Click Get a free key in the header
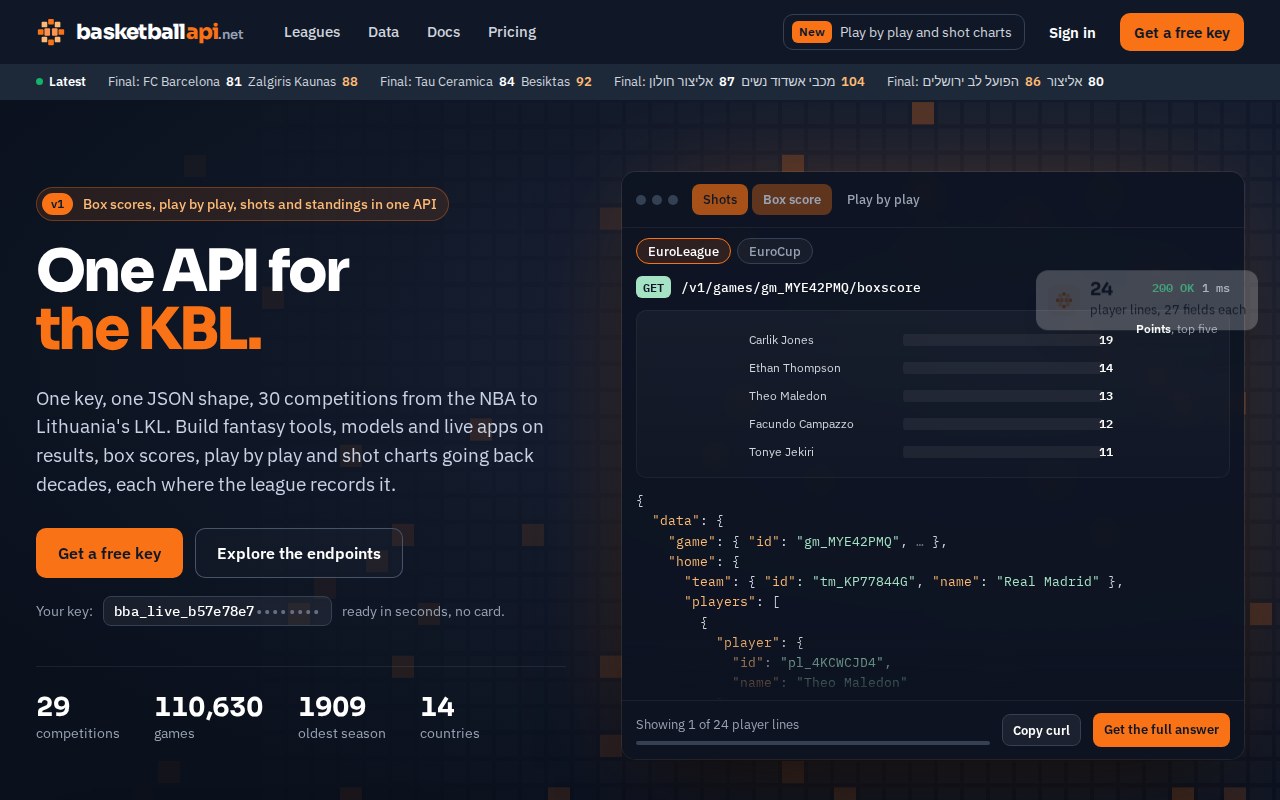The width and height of the screenshot is (1280, 800). (1182, 32)
